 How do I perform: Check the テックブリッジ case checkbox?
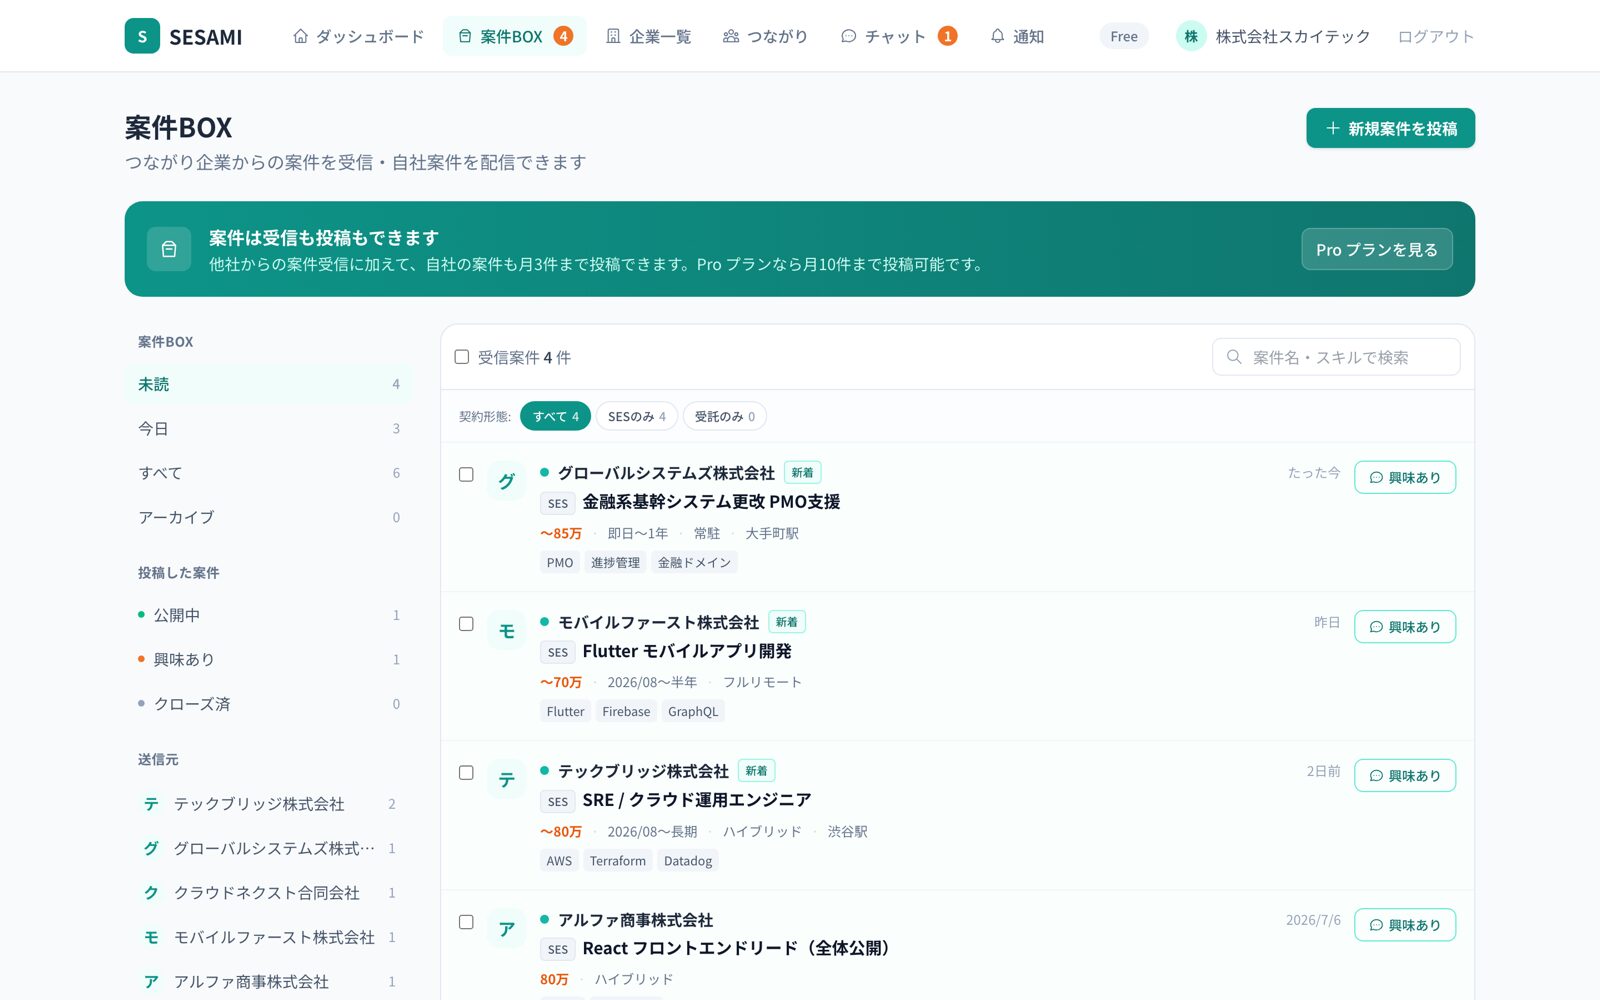(466, 772)
